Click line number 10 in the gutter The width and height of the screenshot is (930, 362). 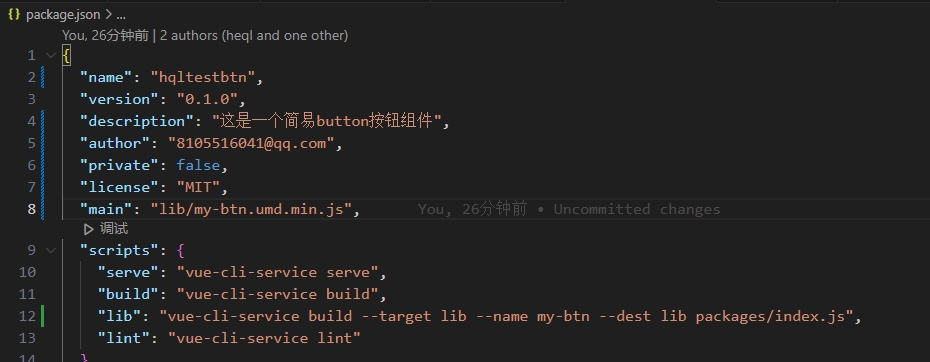27,272
